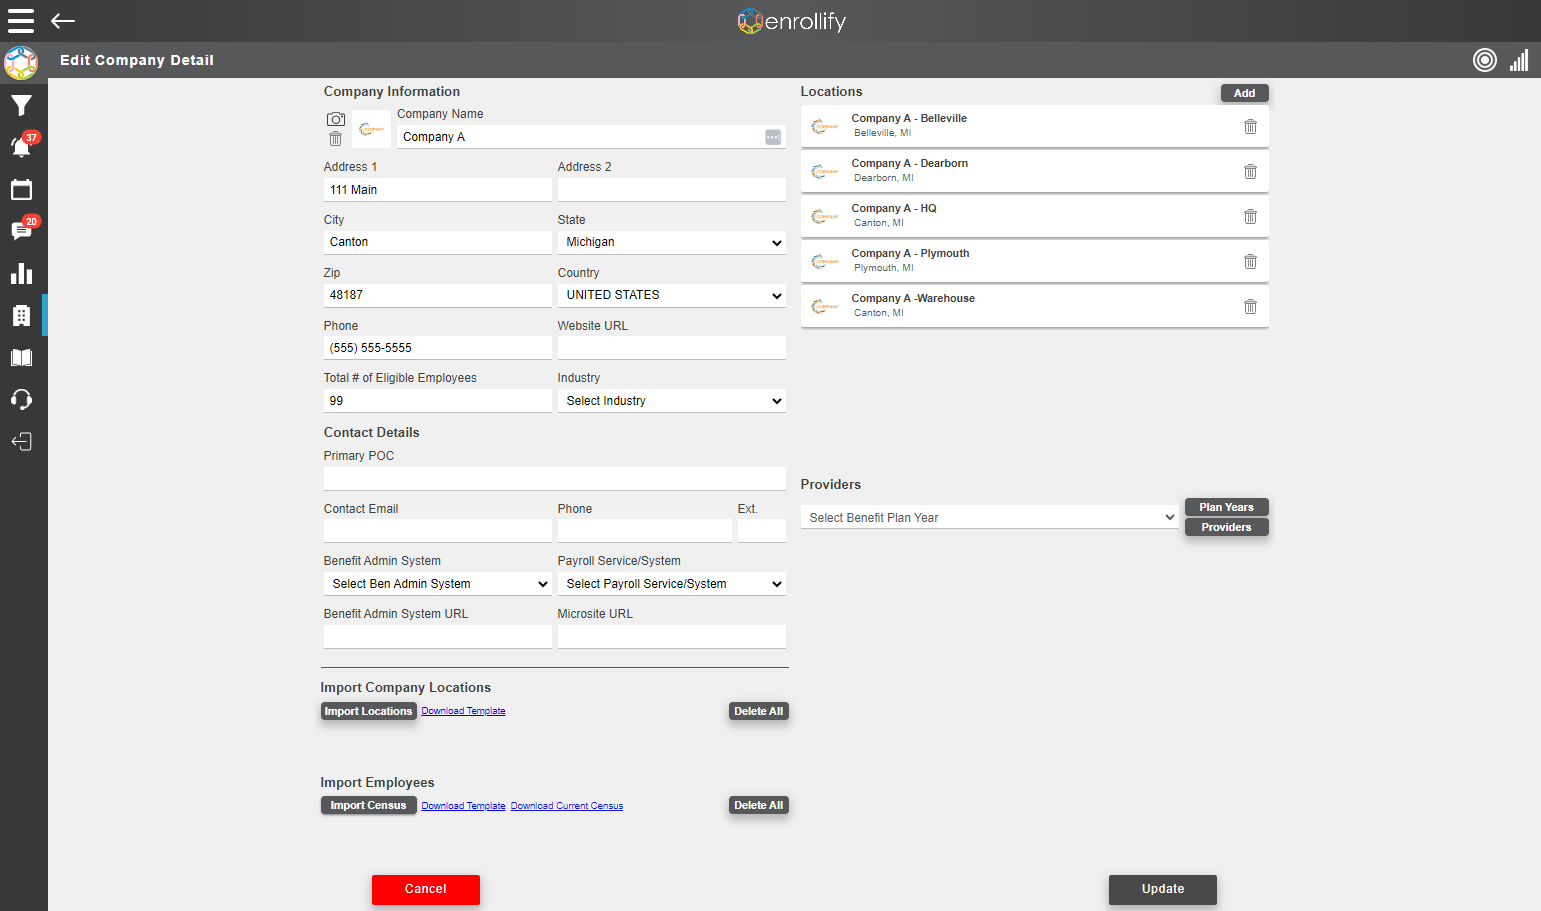Image resolution: width=1541 pixels, height=911 pixels.
Task: Click the Download Current Census link
Action: (567, 806)
